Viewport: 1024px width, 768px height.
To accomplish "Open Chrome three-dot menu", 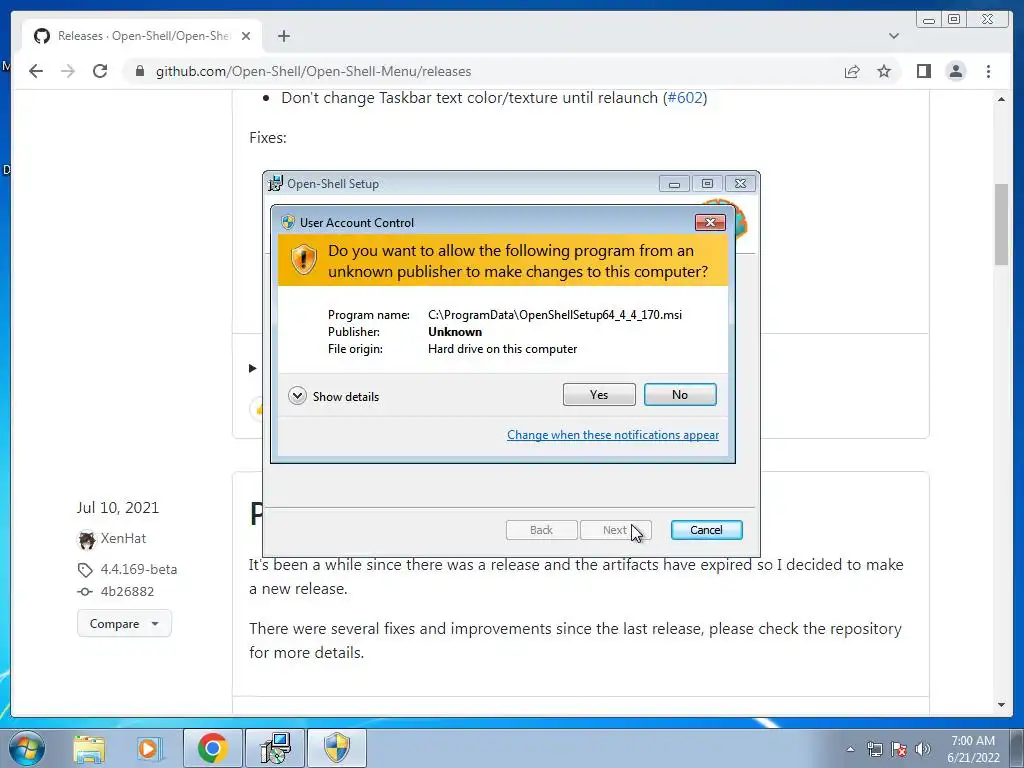I will [988, 71].
